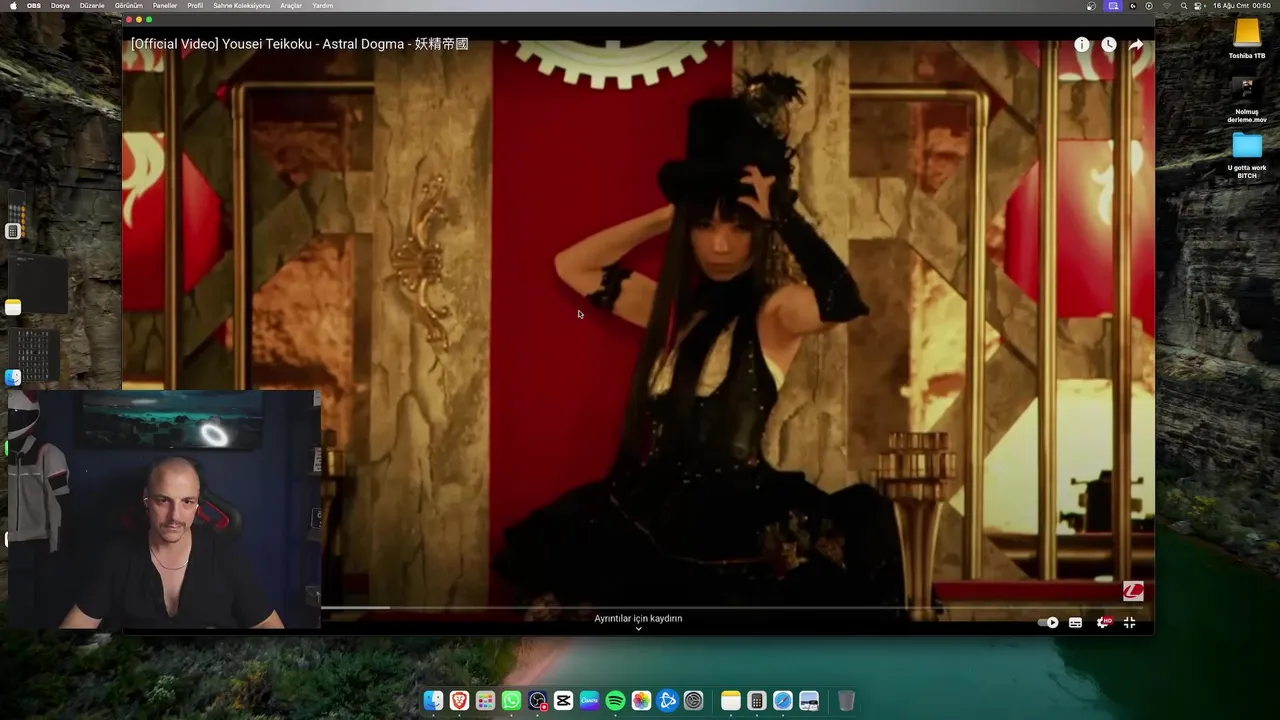Open Finder from the dock
This screenshot has width=1280, height=720.
433,701
